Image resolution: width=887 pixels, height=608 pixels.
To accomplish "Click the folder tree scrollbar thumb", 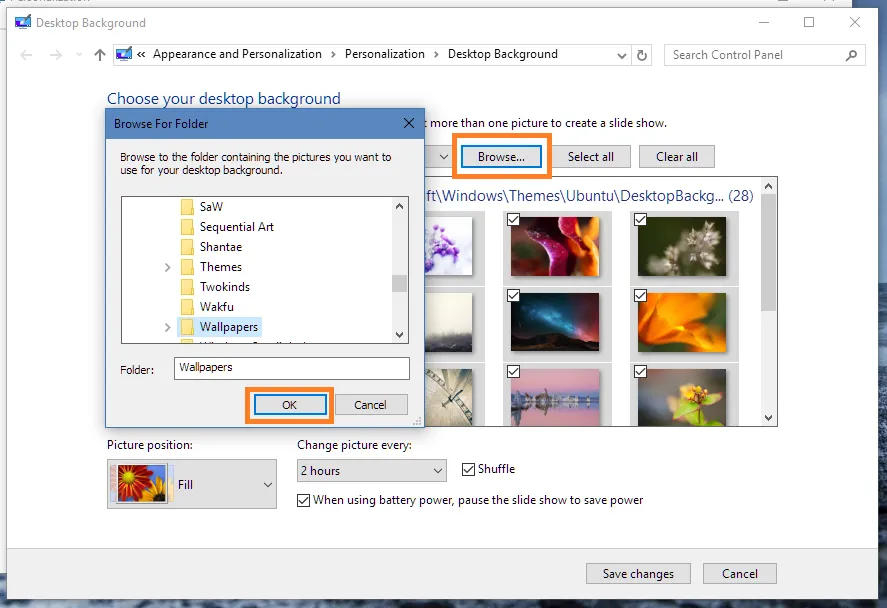I will click(x=399, y=283).
